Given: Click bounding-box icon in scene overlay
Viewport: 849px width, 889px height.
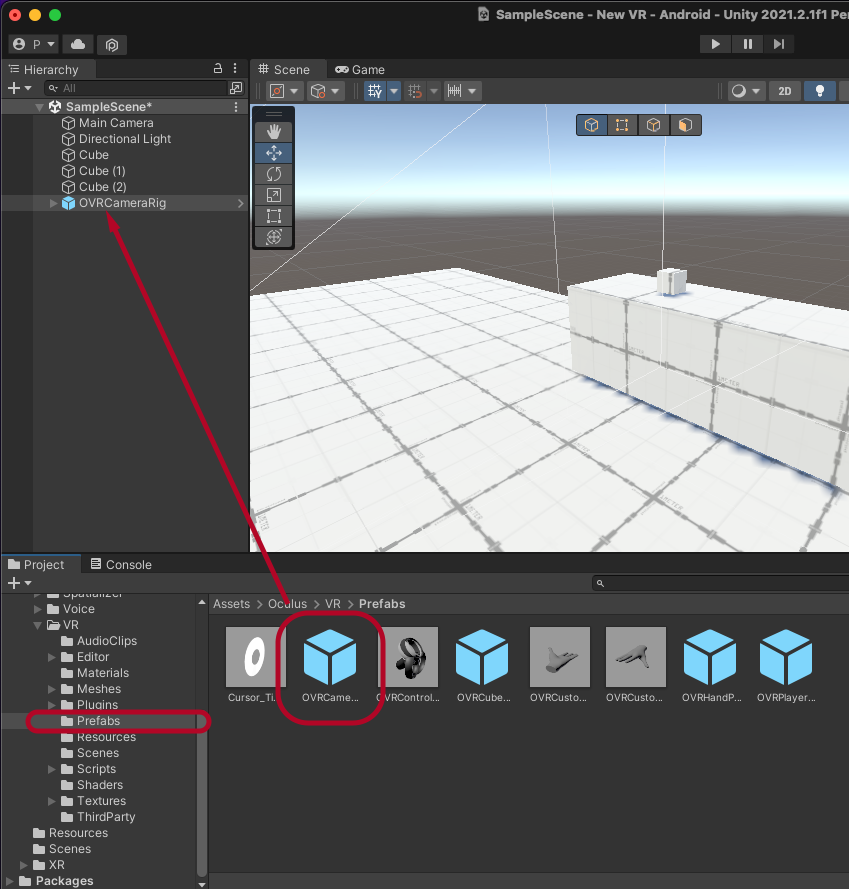Looking at the screenshot, I should (x=622, y=125).
